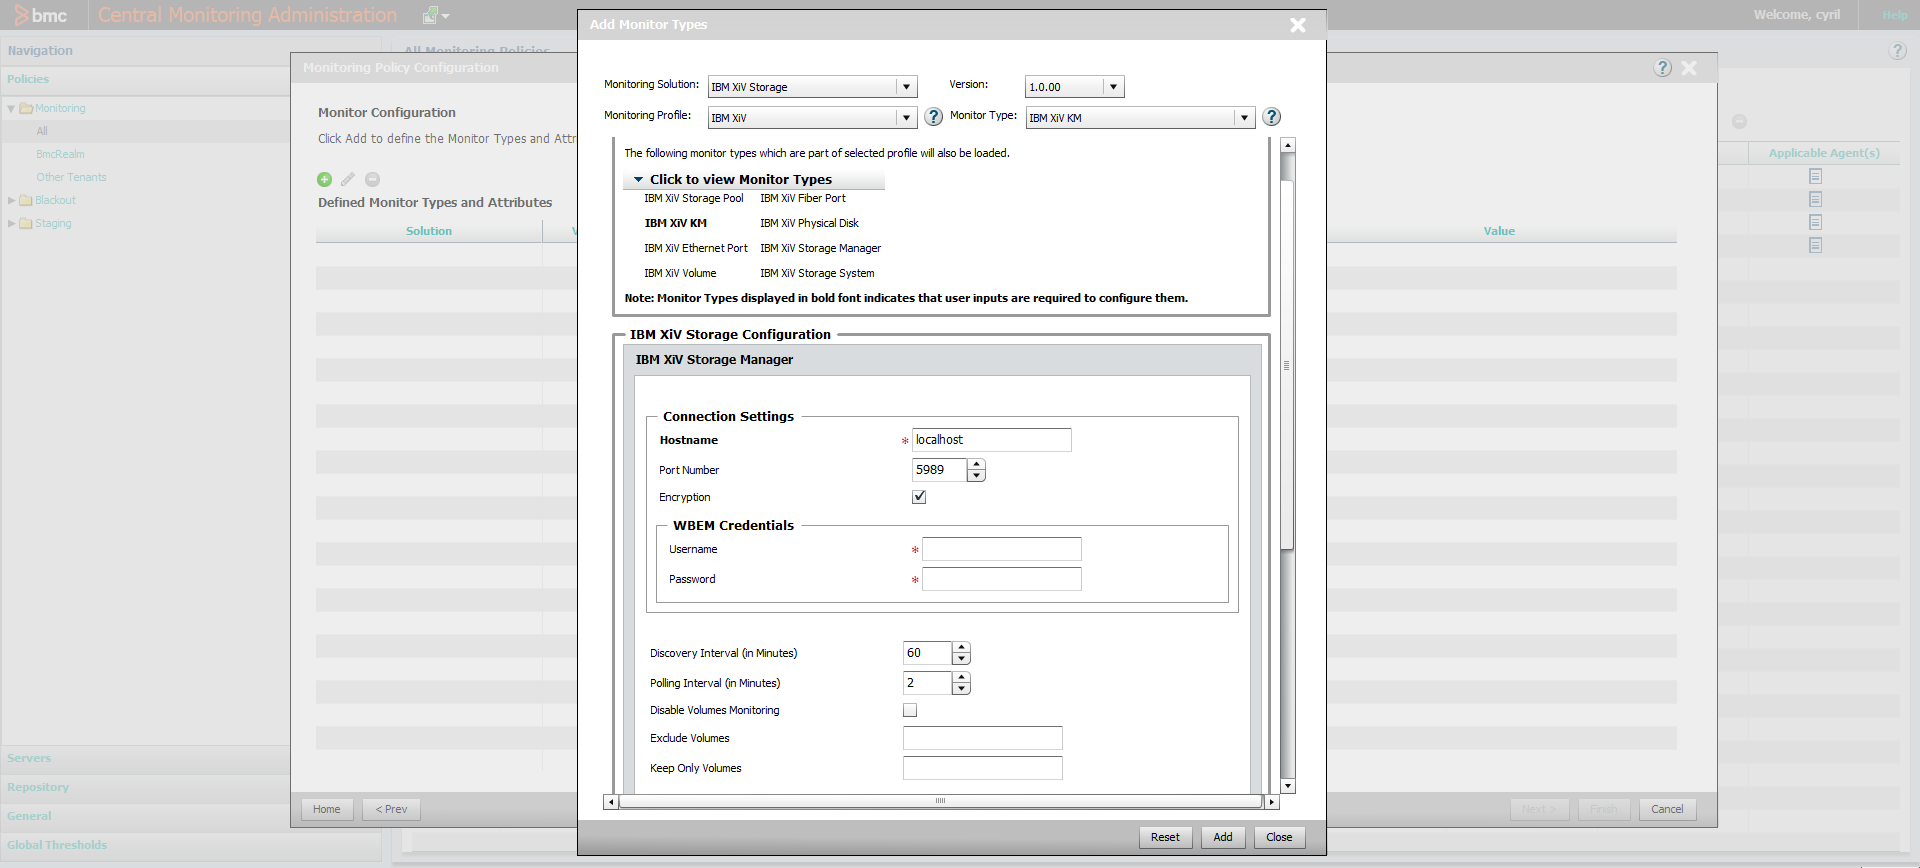The width and height of the screenshot is (1920, 868).
Task: Click horizontal scrollbar right arrow
Action: (1271, 802)
